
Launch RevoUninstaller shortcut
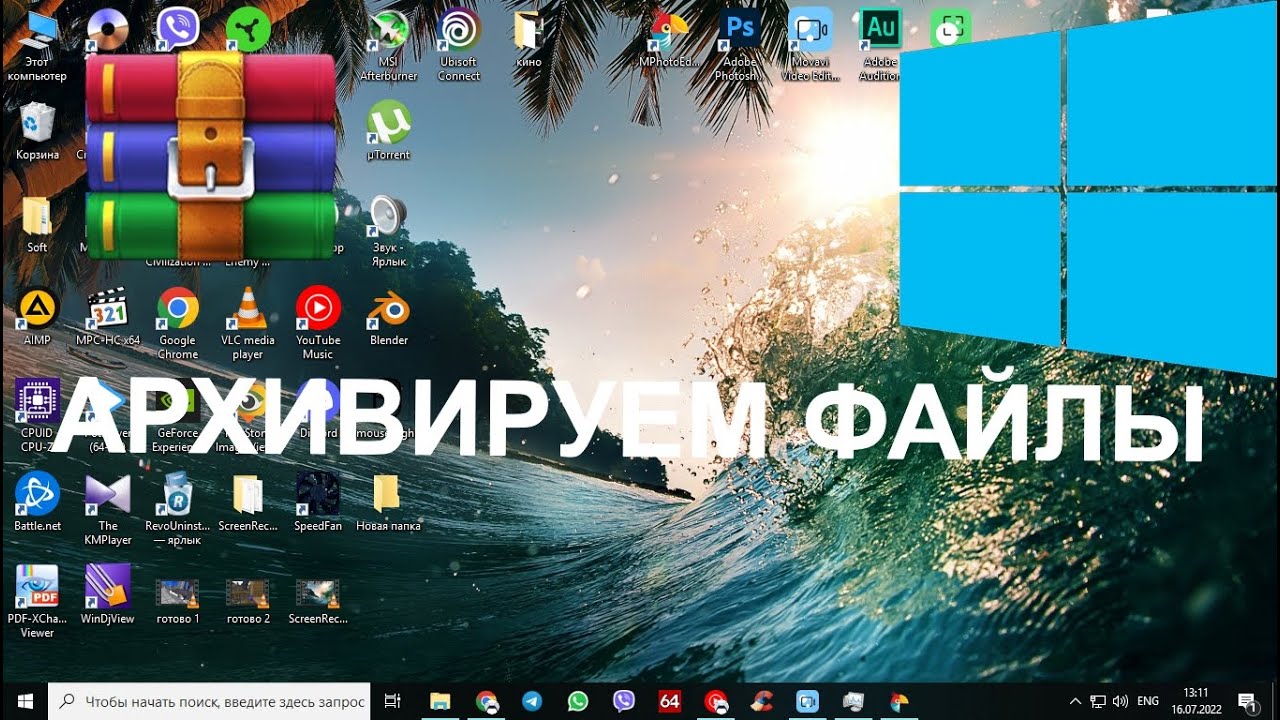click(x=178, y=509)
